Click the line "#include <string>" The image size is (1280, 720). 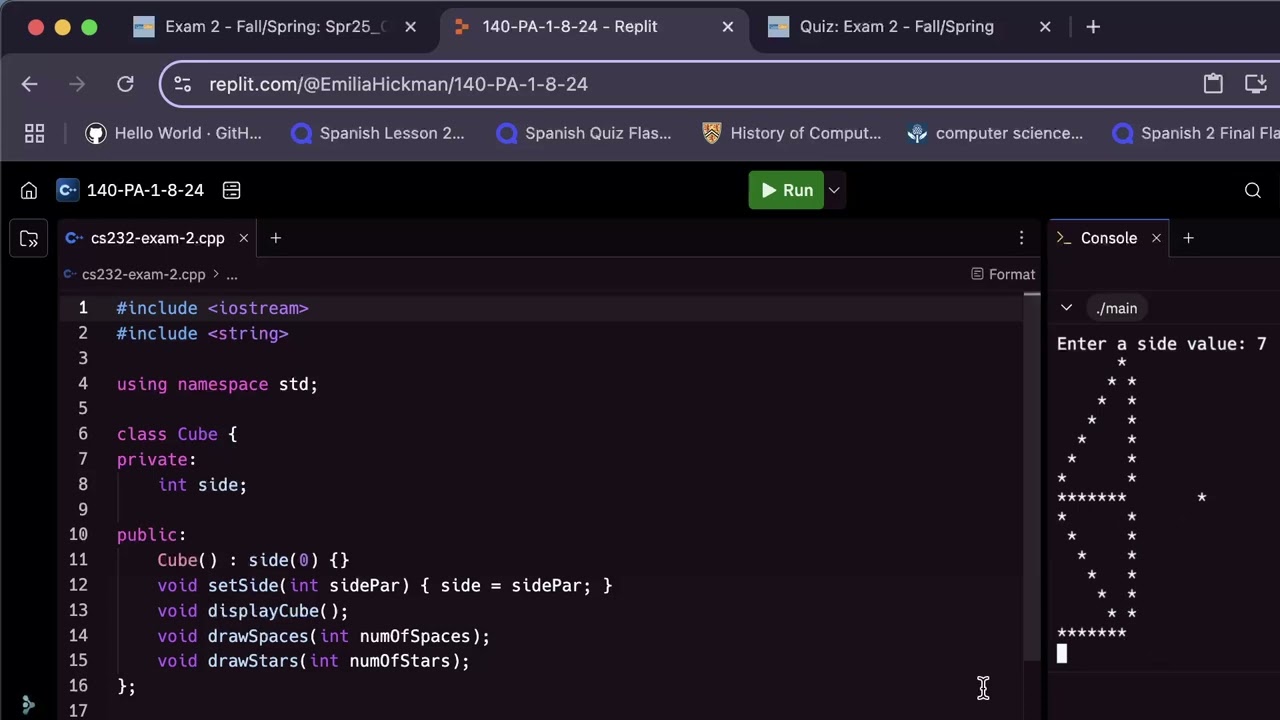pyautogui.click(x=203, y=333)
